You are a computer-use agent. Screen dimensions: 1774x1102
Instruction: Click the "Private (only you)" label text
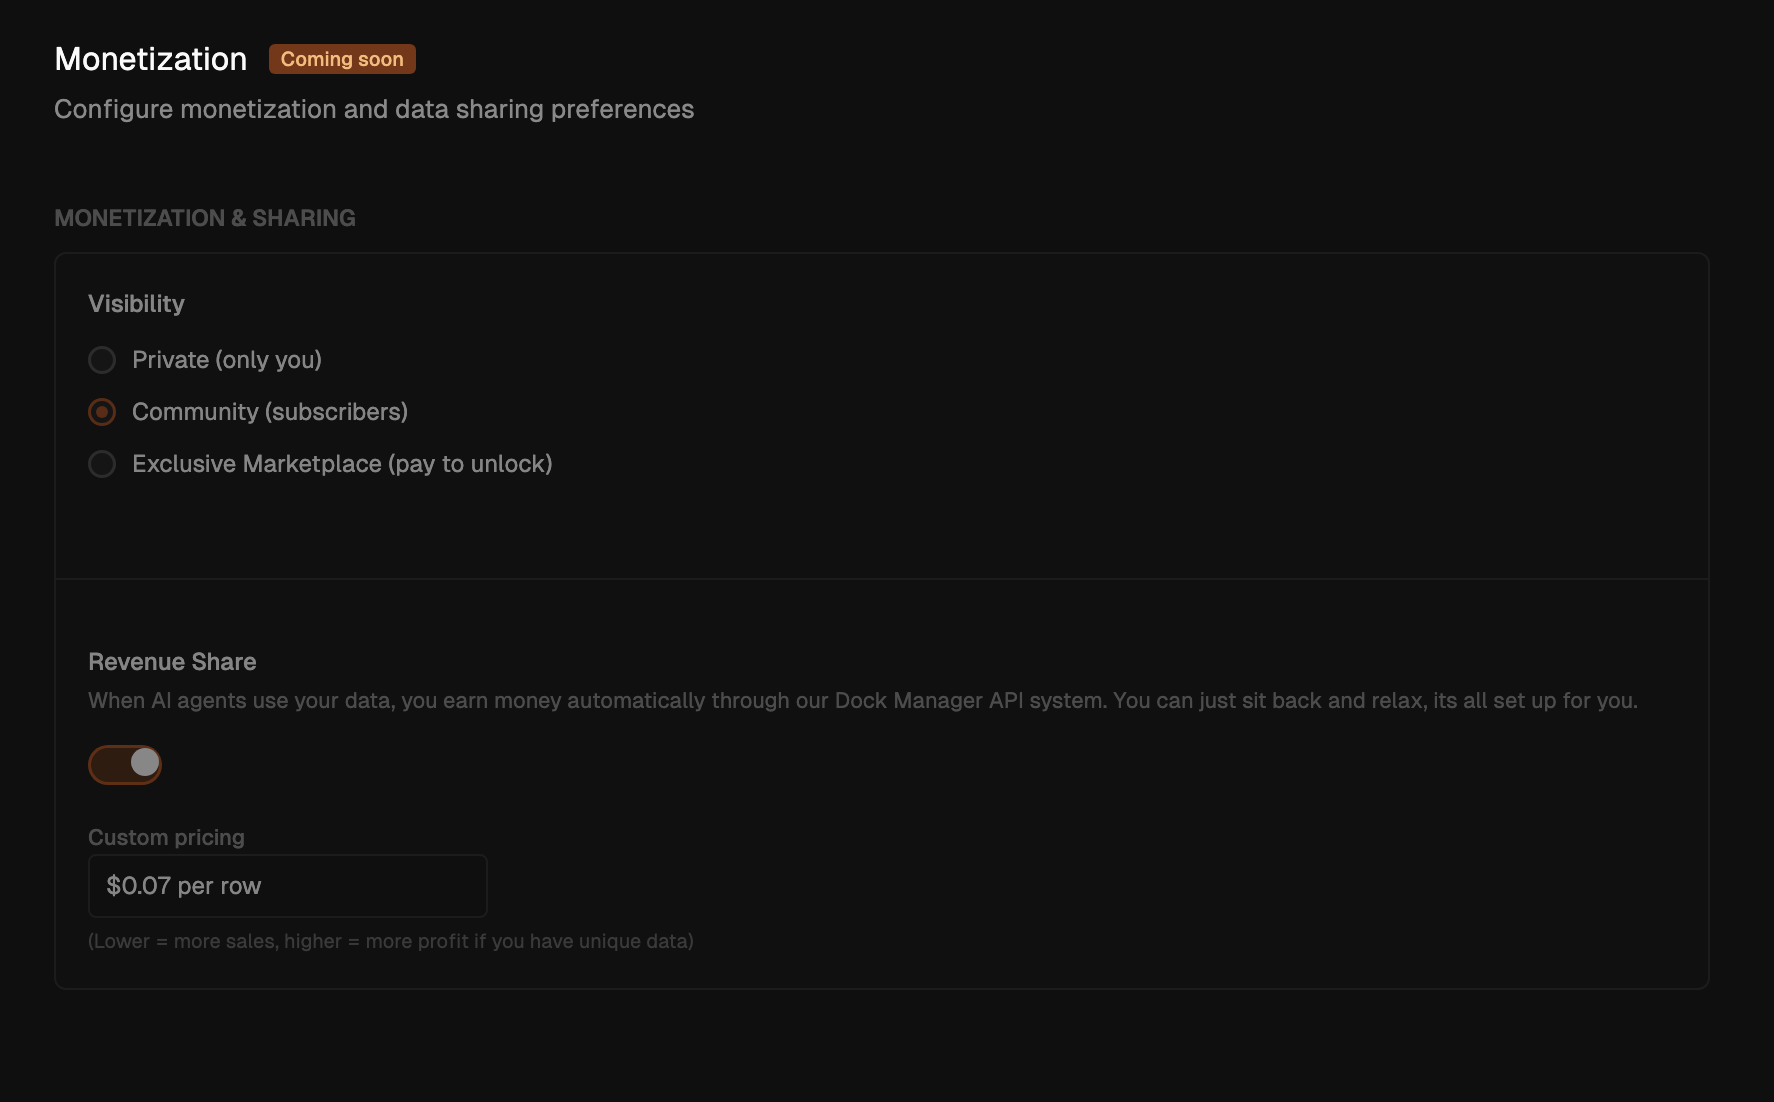[x=227, y=360]
